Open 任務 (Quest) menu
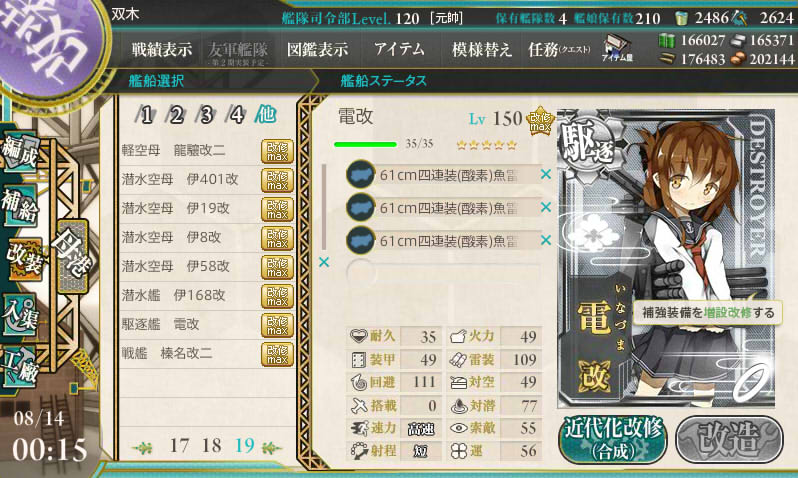 [x=559, y=50]
